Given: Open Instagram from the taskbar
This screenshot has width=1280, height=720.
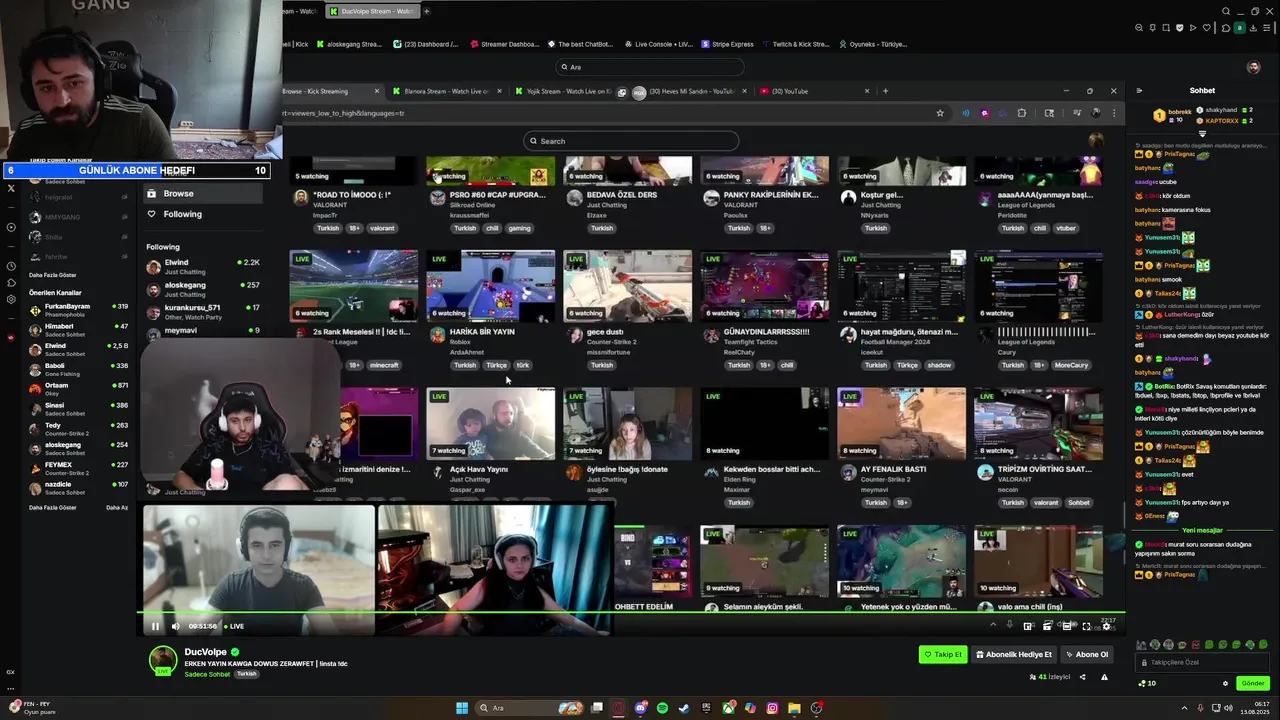Looking at the screenshot, I should click(x=773, y=708).
